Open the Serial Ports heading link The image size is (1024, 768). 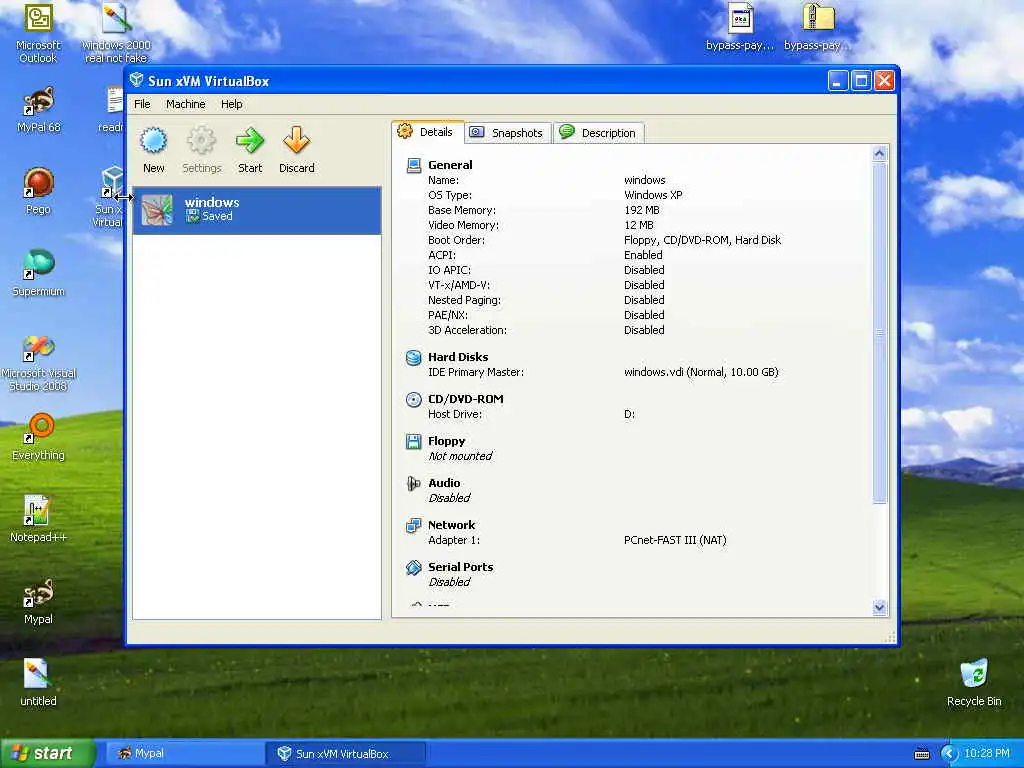[x=460, y=568]
